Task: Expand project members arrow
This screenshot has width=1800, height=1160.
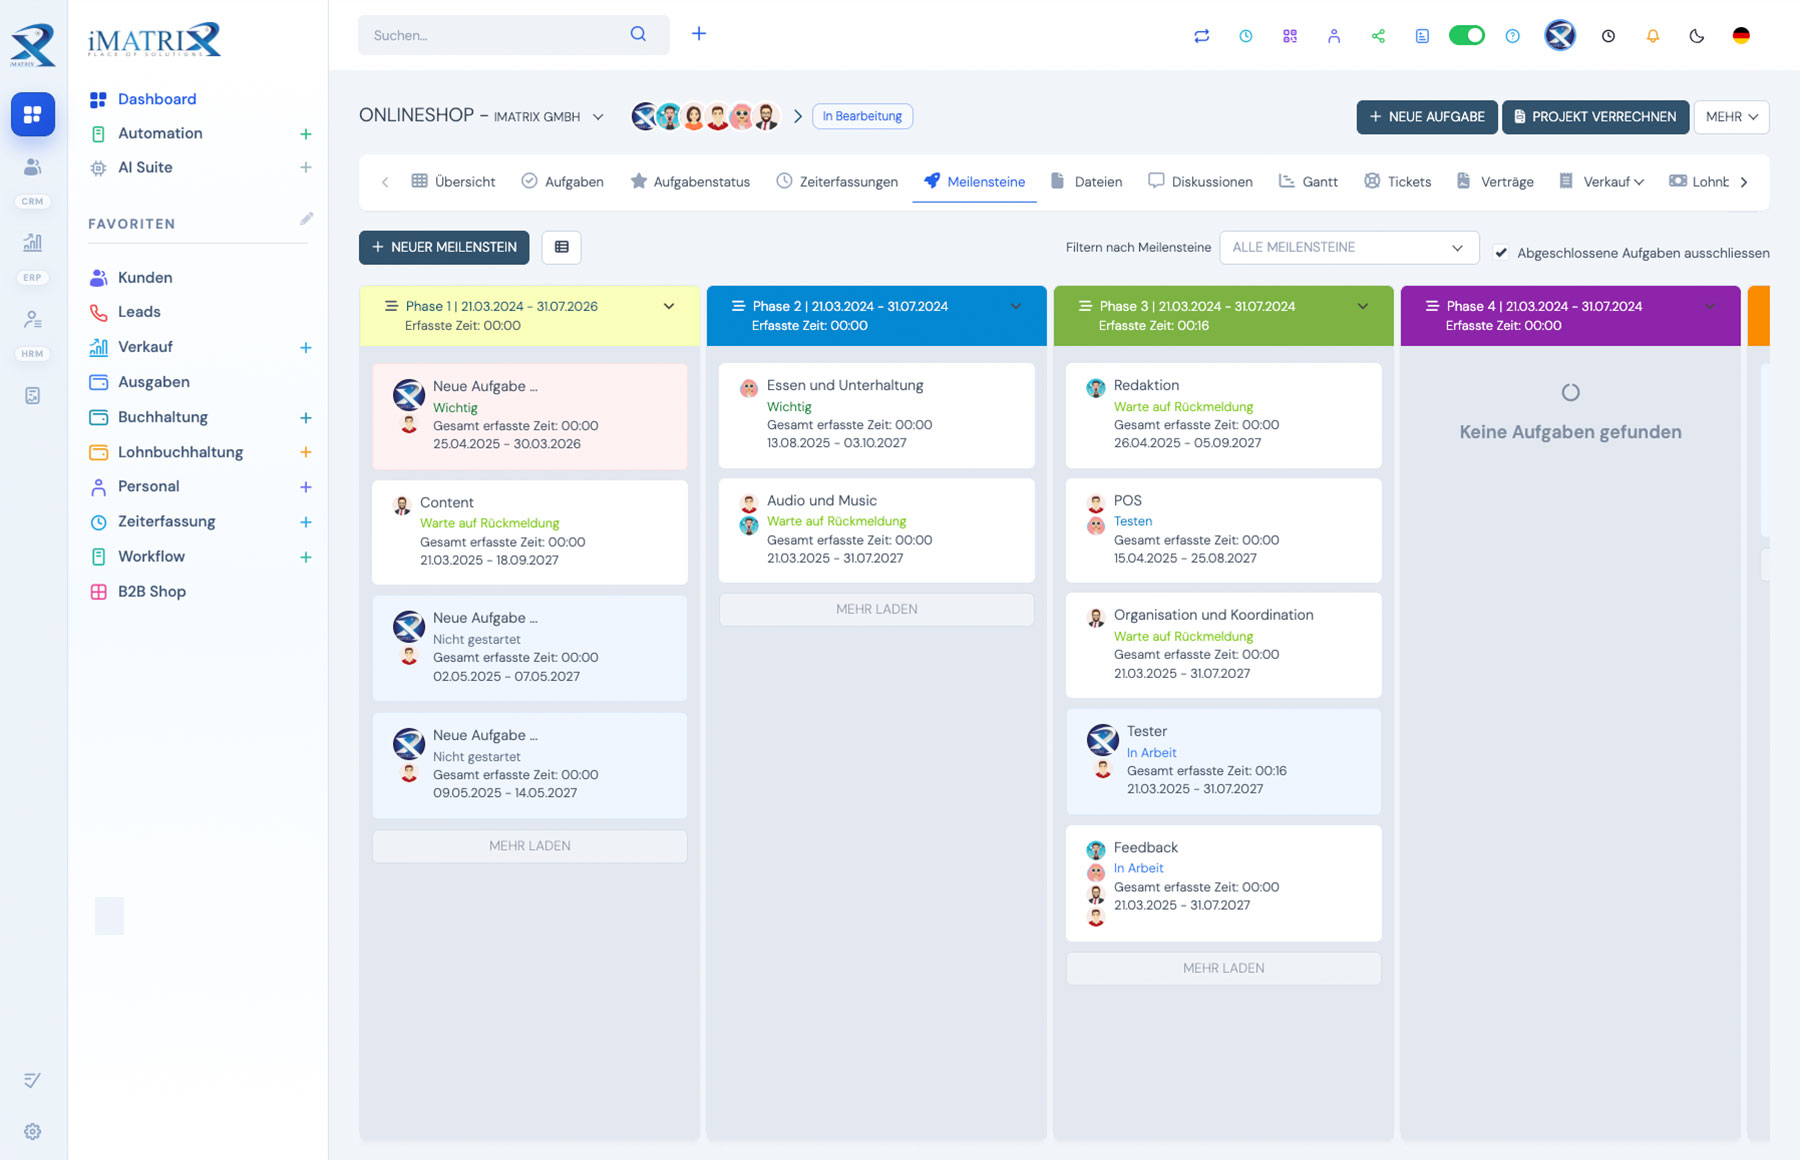Action: 797,116
